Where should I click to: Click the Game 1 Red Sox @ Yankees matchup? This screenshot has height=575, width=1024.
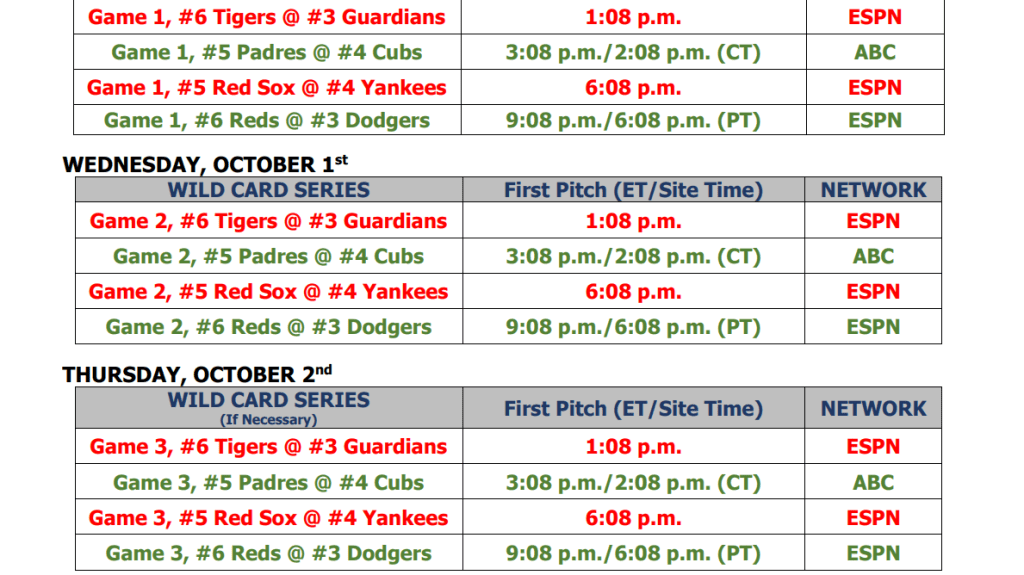(x=267, y=87)
